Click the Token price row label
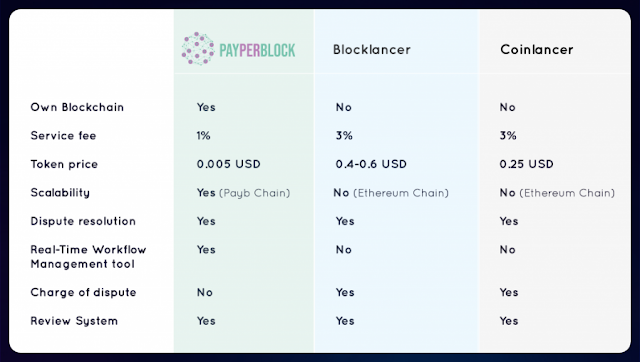Screen dimensions: 640x362 (x=64, y=164)
